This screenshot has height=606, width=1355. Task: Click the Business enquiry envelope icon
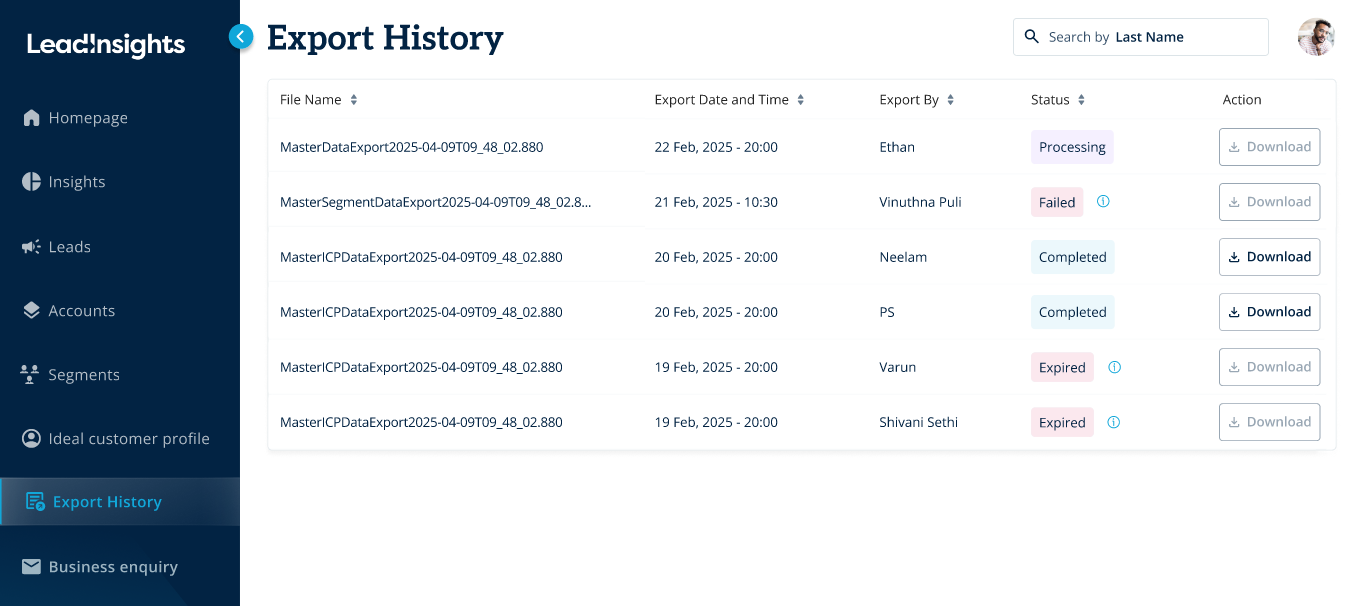click(x=31, y=567)
